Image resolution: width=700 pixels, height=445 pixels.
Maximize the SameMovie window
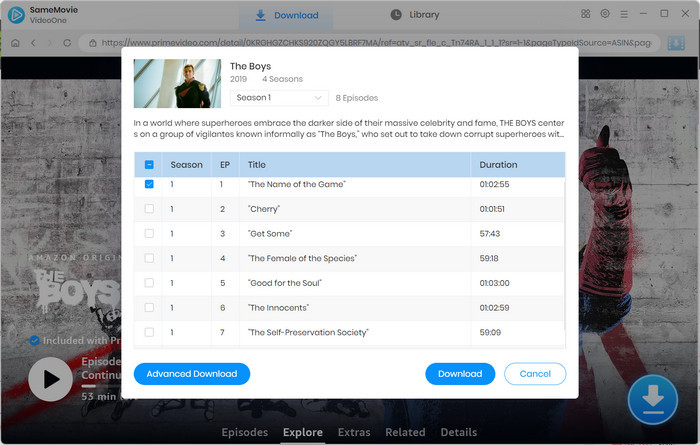coord(664,14)
